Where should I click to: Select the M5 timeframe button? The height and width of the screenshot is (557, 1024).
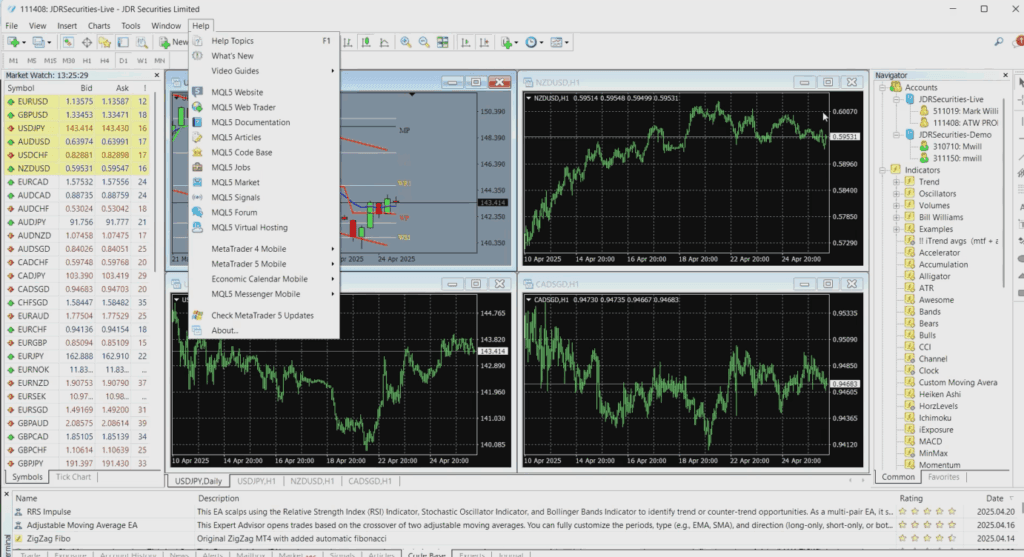pyautogui.click(x=31, y=61)
